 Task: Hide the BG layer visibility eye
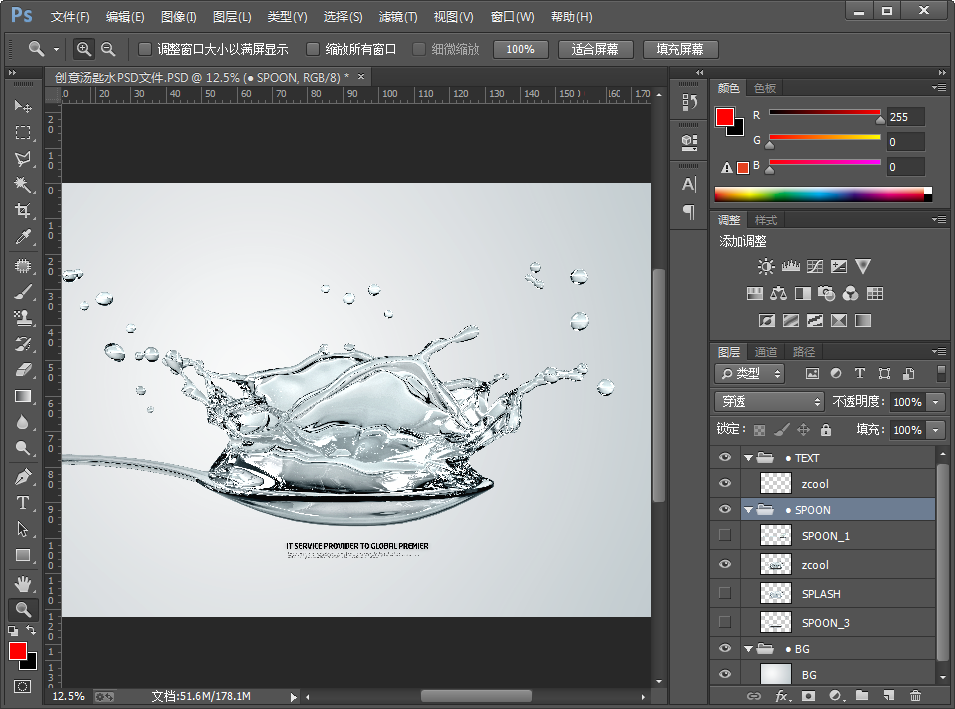point(725,675)
